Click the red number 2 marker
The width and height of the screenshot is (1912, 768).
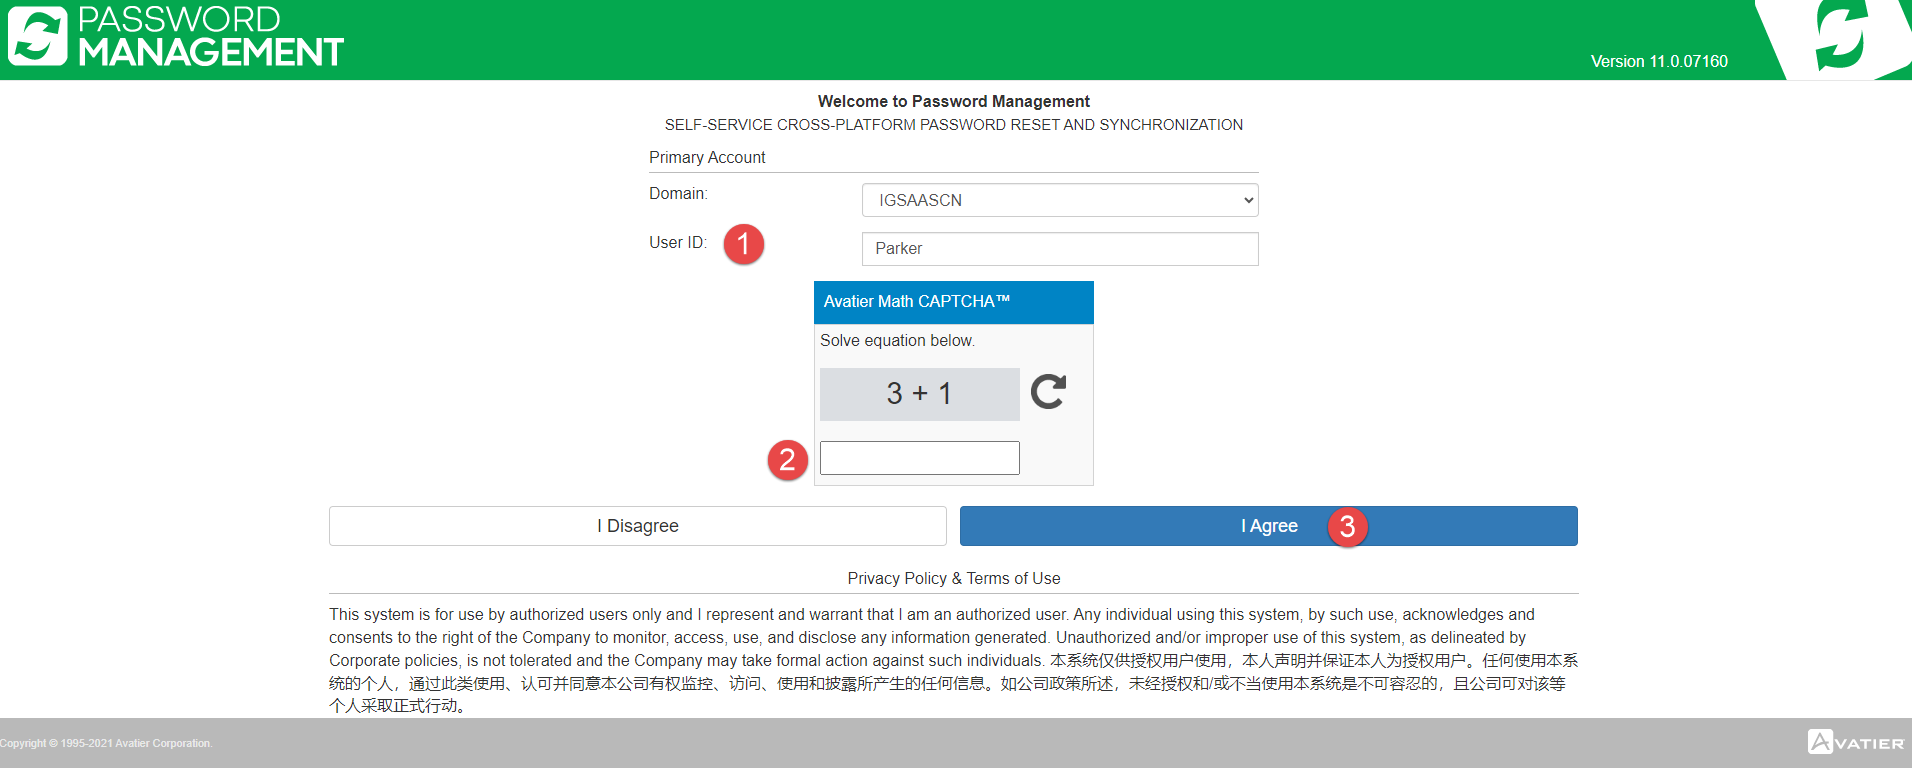(x=787, y=459)
